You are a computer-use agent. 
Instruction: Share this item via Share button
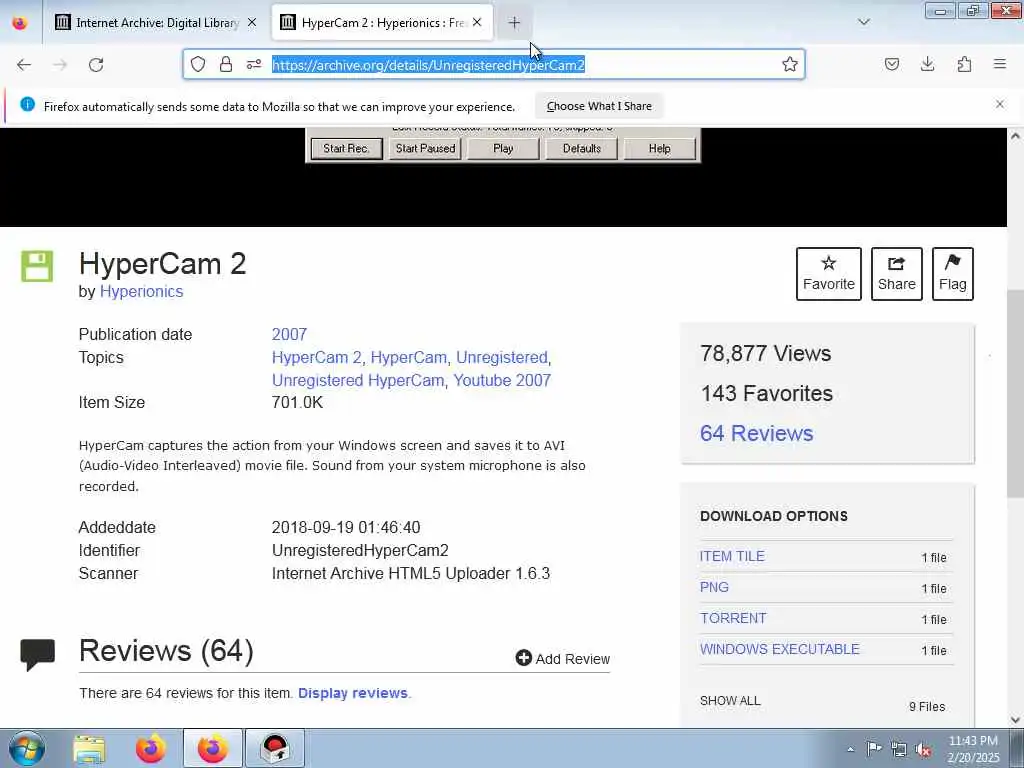click(x=897, y=274)
